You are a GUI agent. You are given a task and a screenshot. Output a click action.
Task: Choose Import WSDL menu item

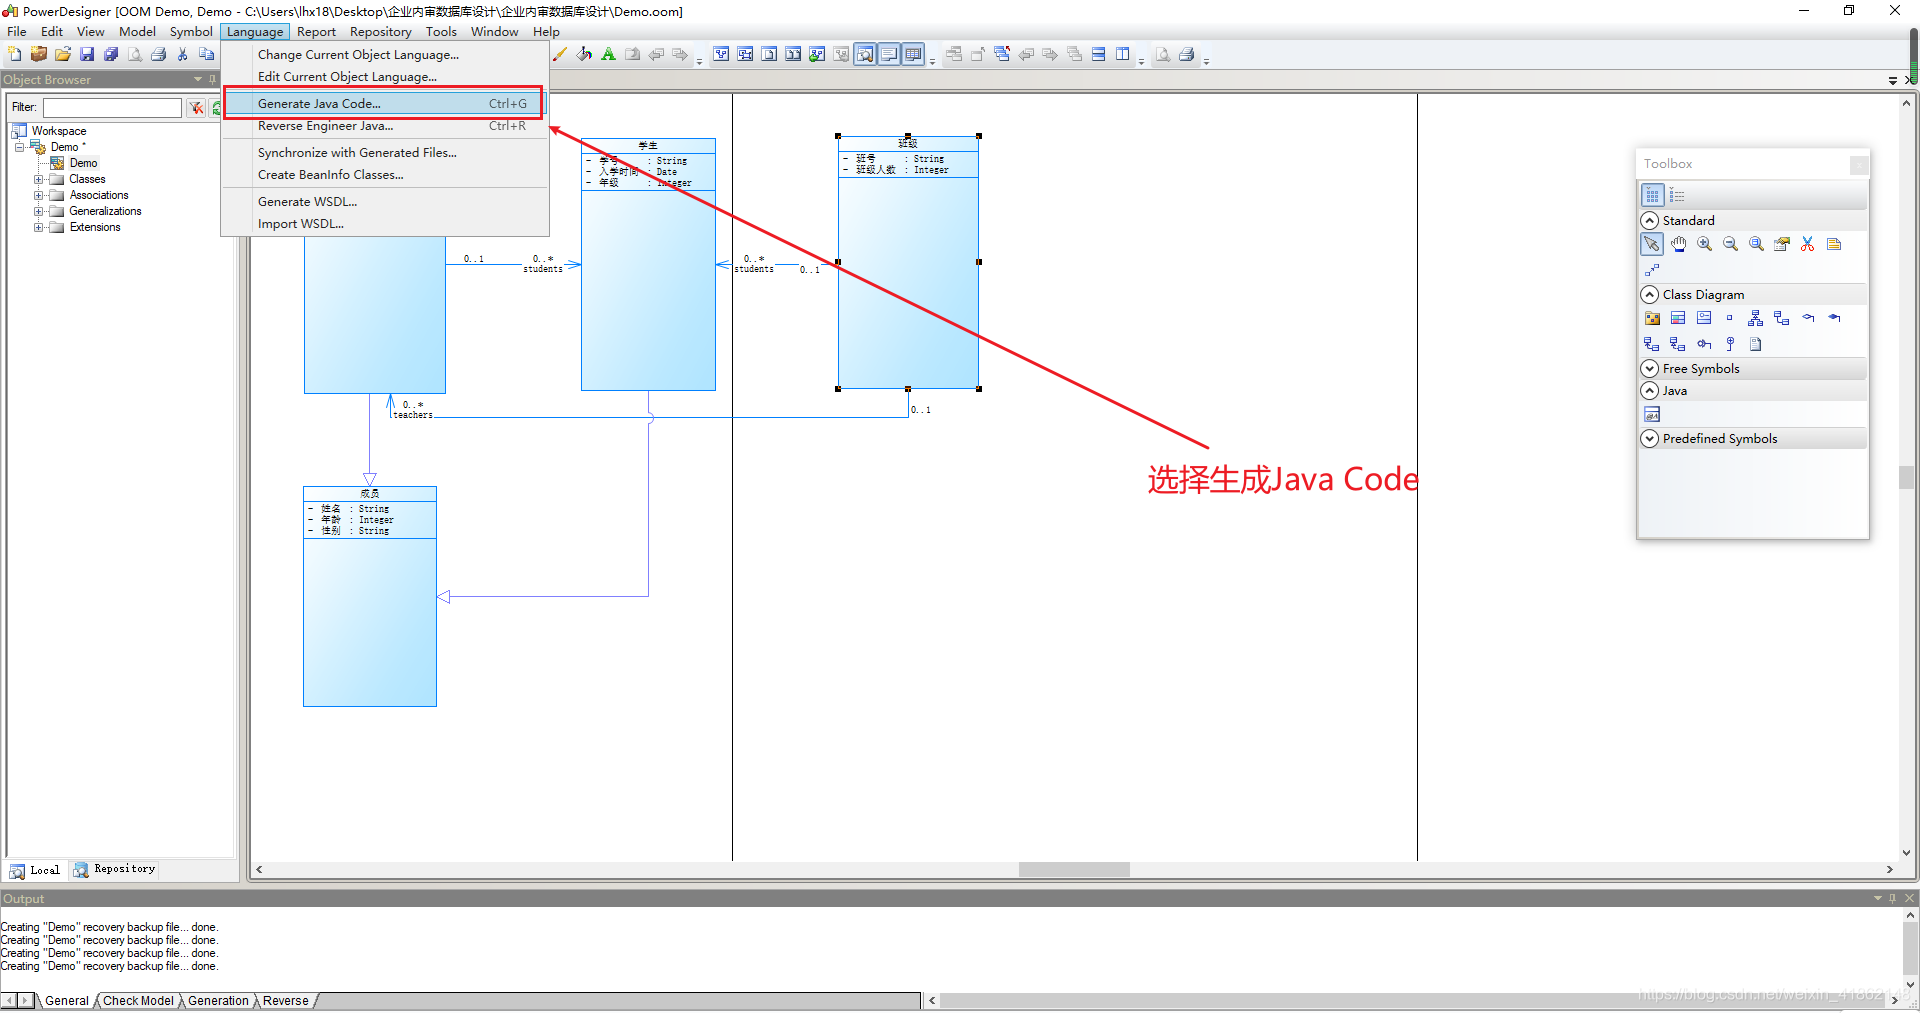pos(385,223)
